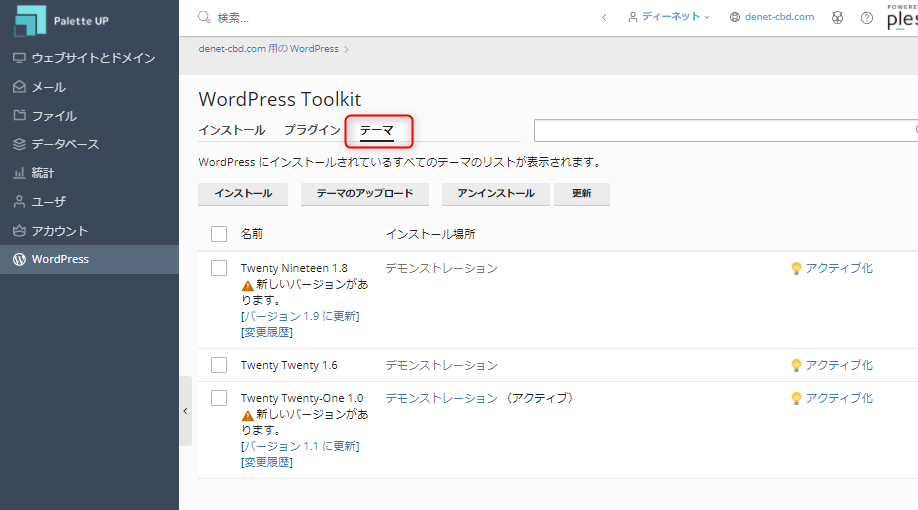Open ファイル in the sidebar
The image size is (918, 510).
tap(89, 115)
